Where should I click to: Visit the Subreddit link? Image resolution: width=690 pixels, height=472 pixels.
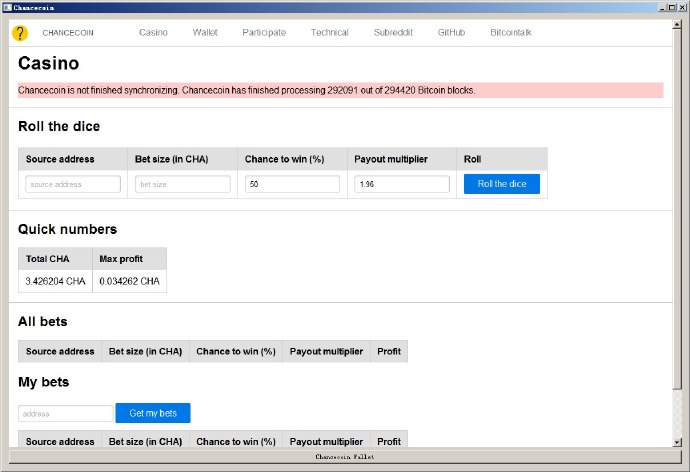[x=393, y=33]
